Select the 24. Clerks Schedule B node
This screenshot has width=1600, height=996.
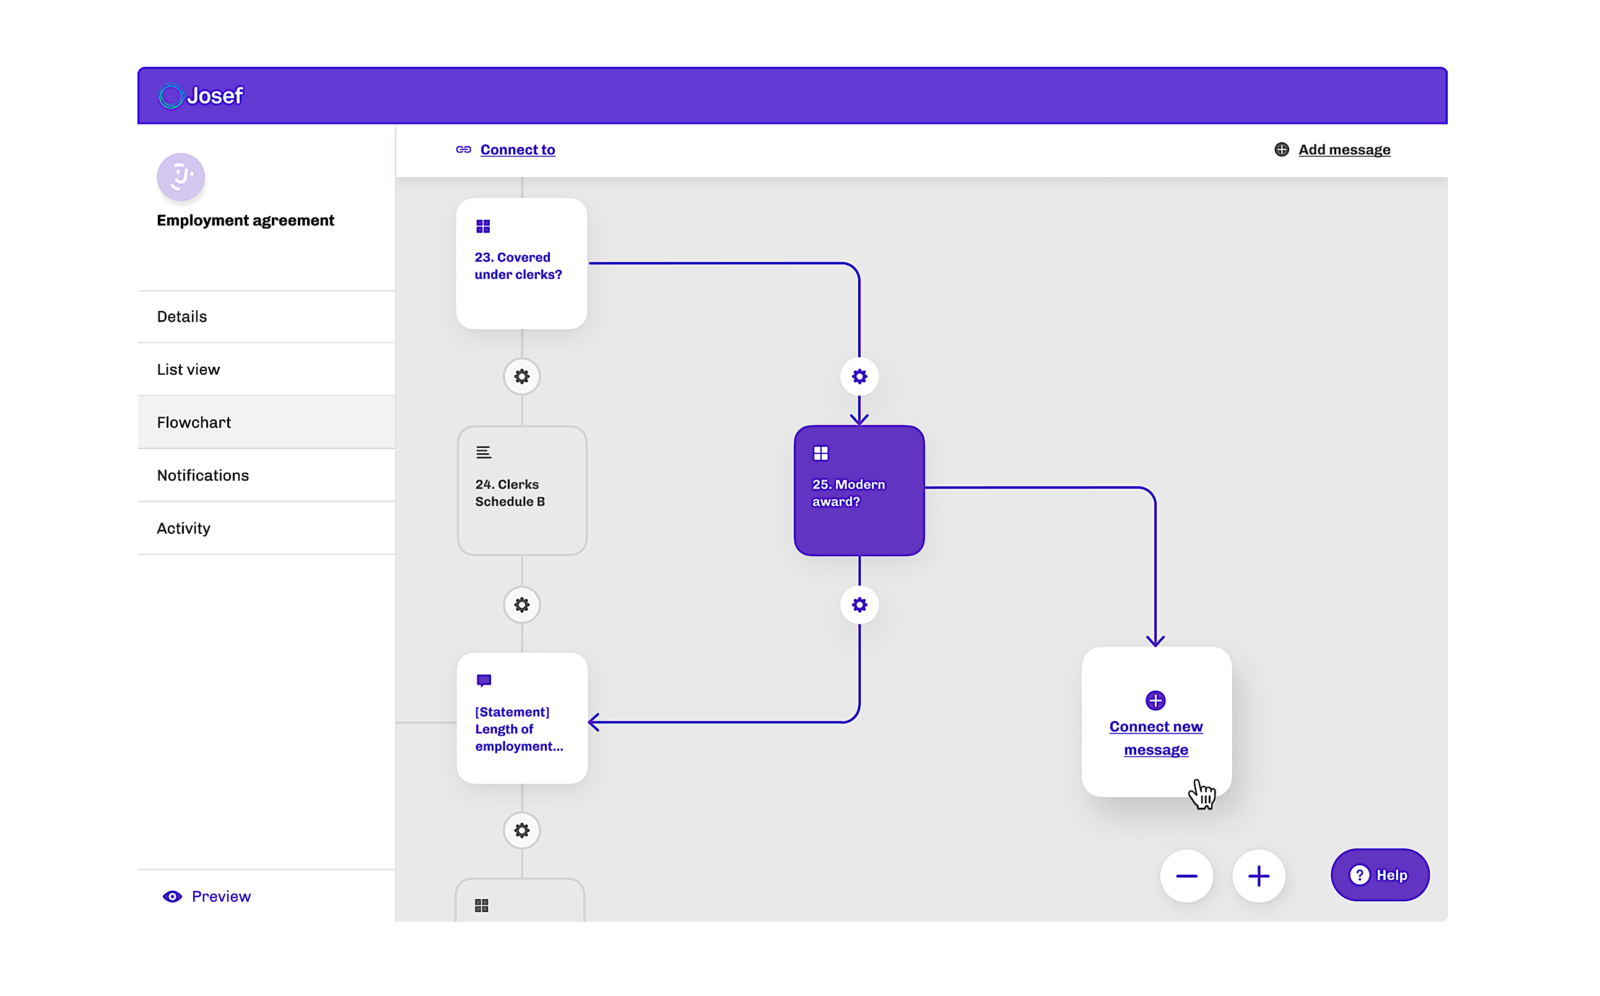522,491
